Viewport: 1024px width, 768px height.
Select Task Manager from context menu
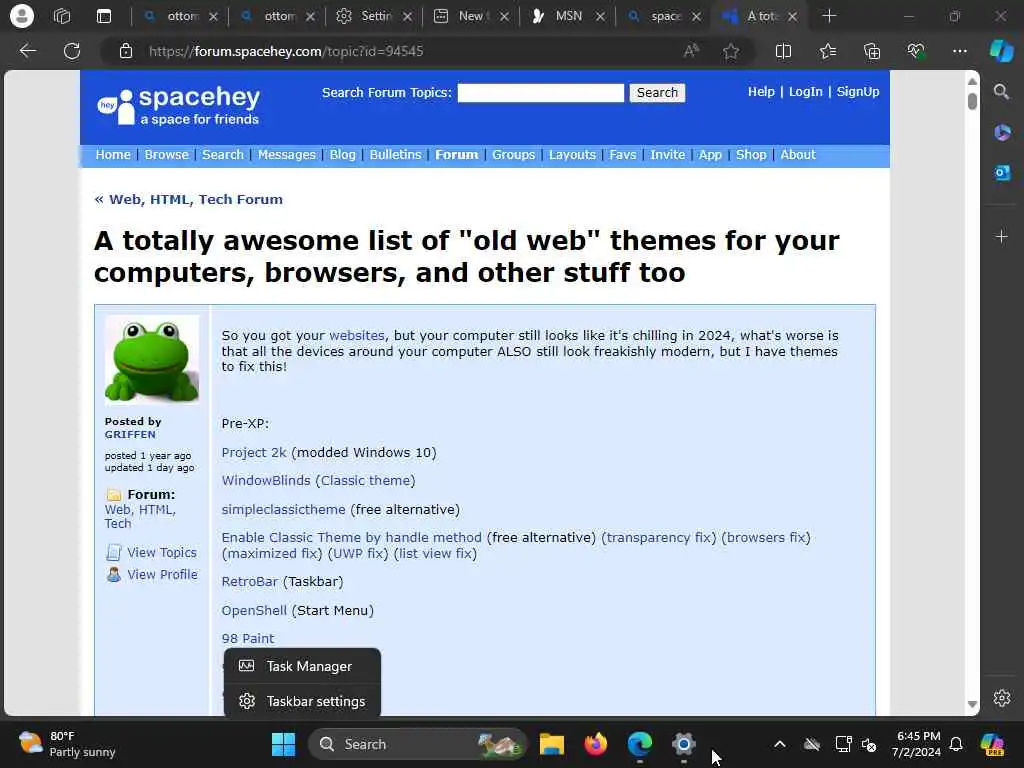(x=302, y=666)
